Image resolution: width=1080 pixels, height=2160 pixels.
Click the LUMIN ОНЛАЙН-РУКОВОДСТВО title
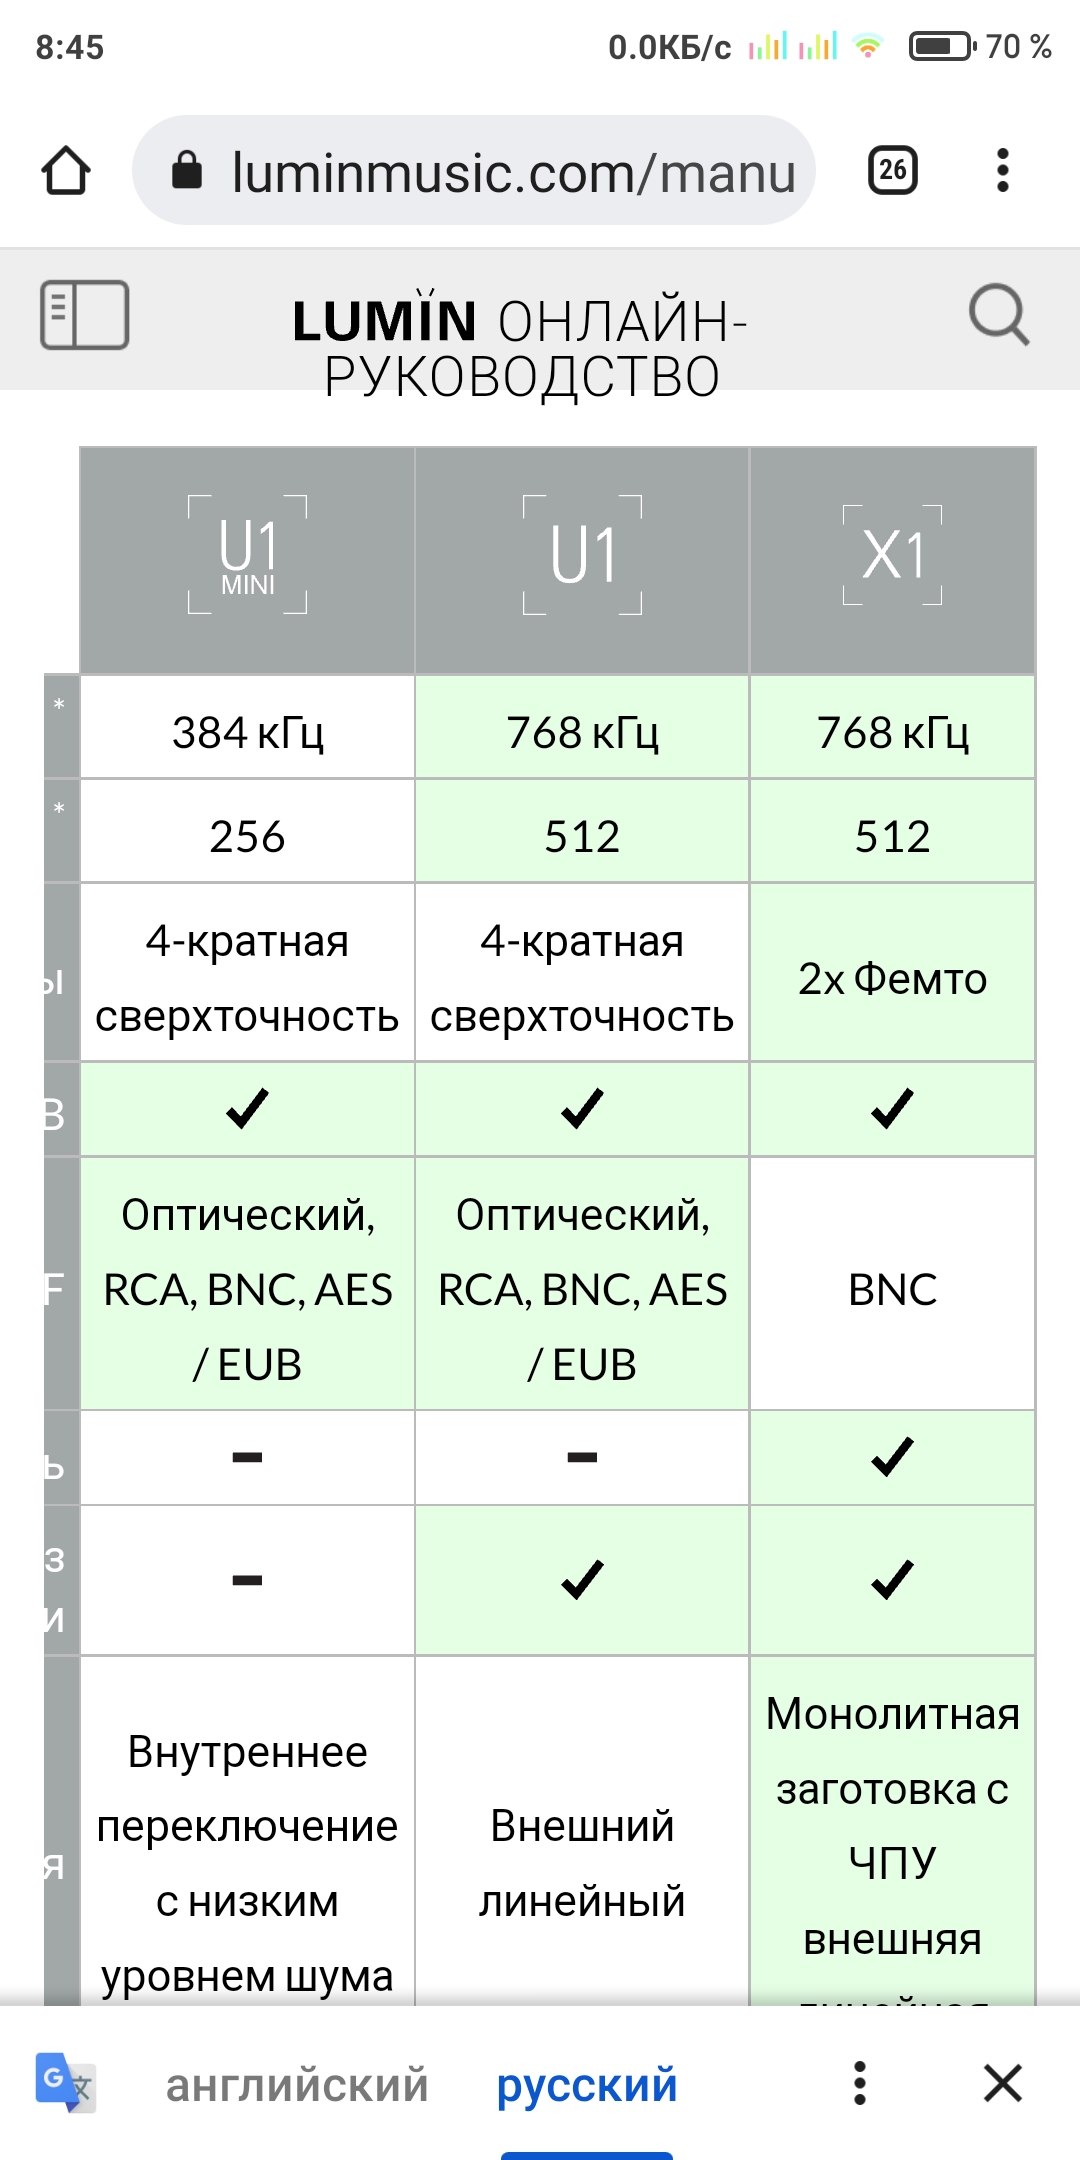point(521,348)
